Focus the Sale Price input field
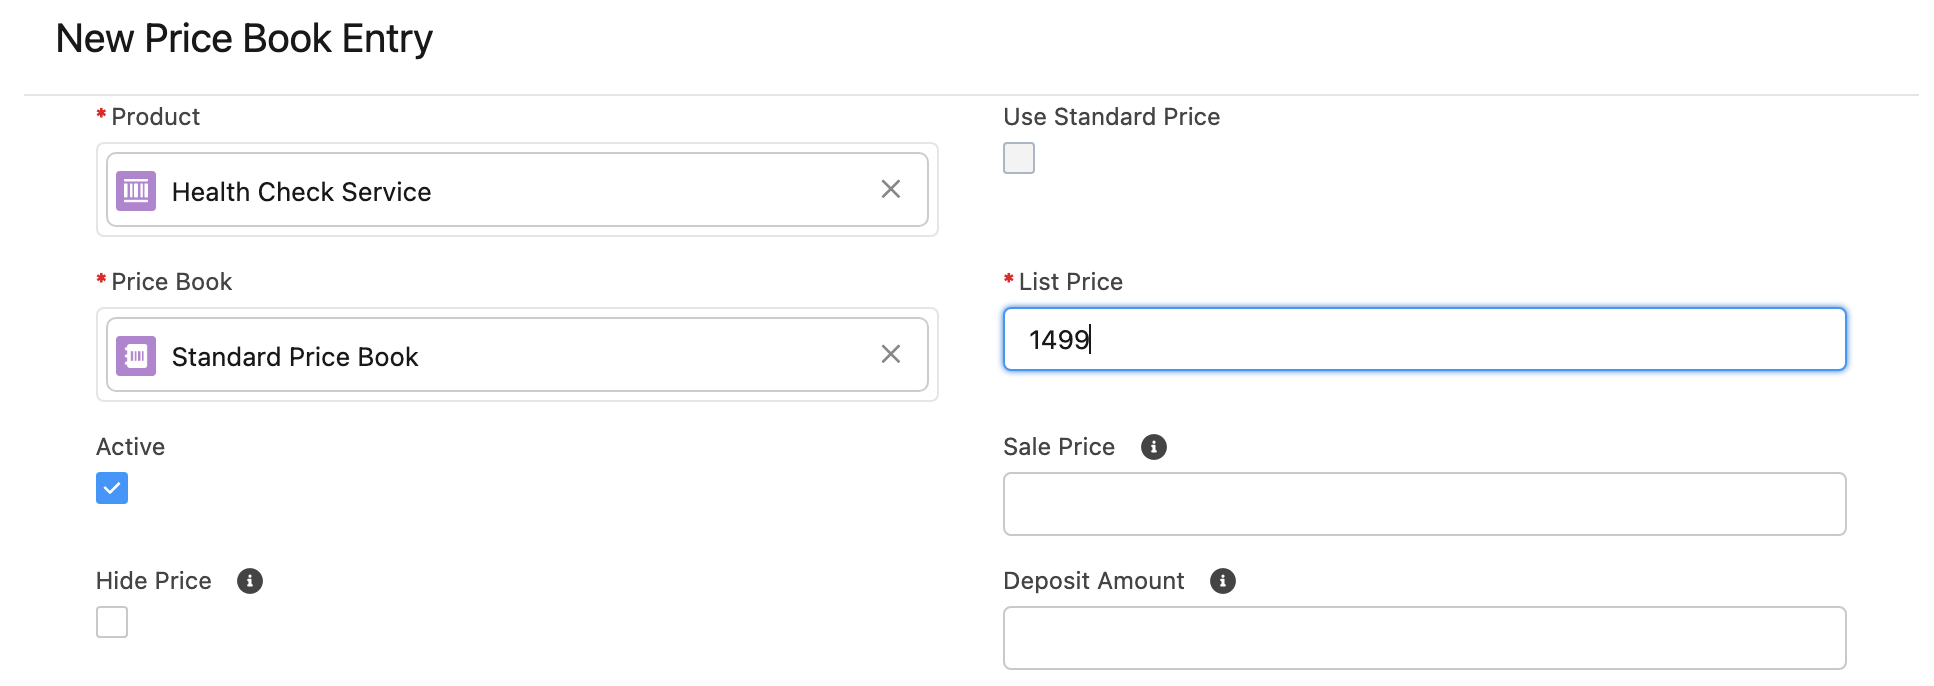Image resolution: width=1934 pixels, height=686 pixels. (1424, 504)
